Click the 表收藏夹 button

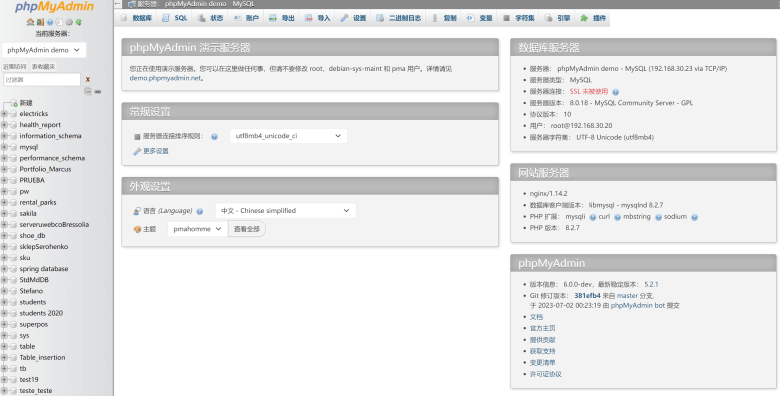tap(43, 67)
